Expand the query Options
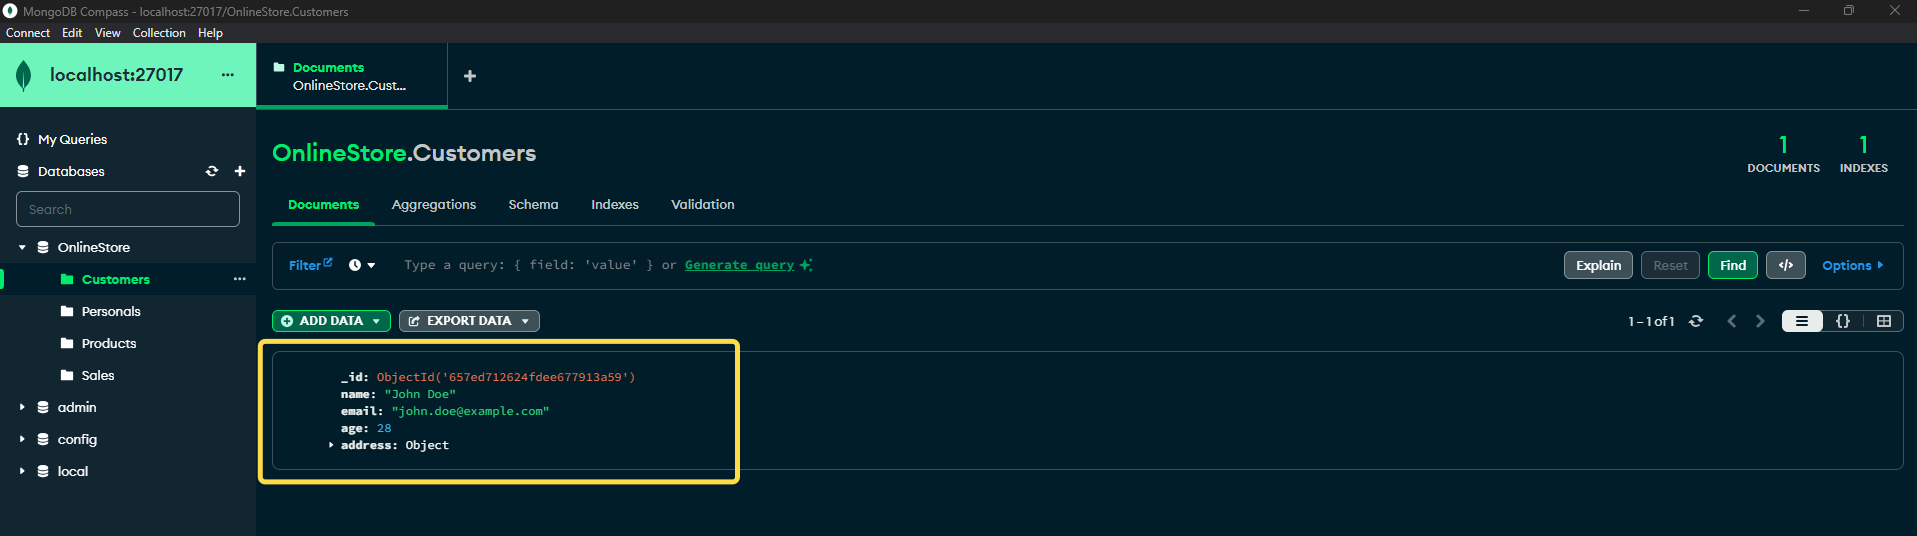 pos(1853,265)
